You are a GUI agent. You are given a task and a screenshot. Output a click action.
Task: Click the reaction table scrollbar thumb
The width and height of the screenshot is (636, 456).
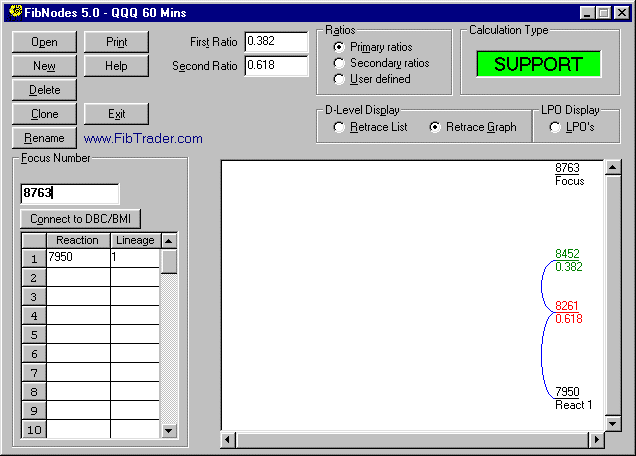(x=169, y=262)
